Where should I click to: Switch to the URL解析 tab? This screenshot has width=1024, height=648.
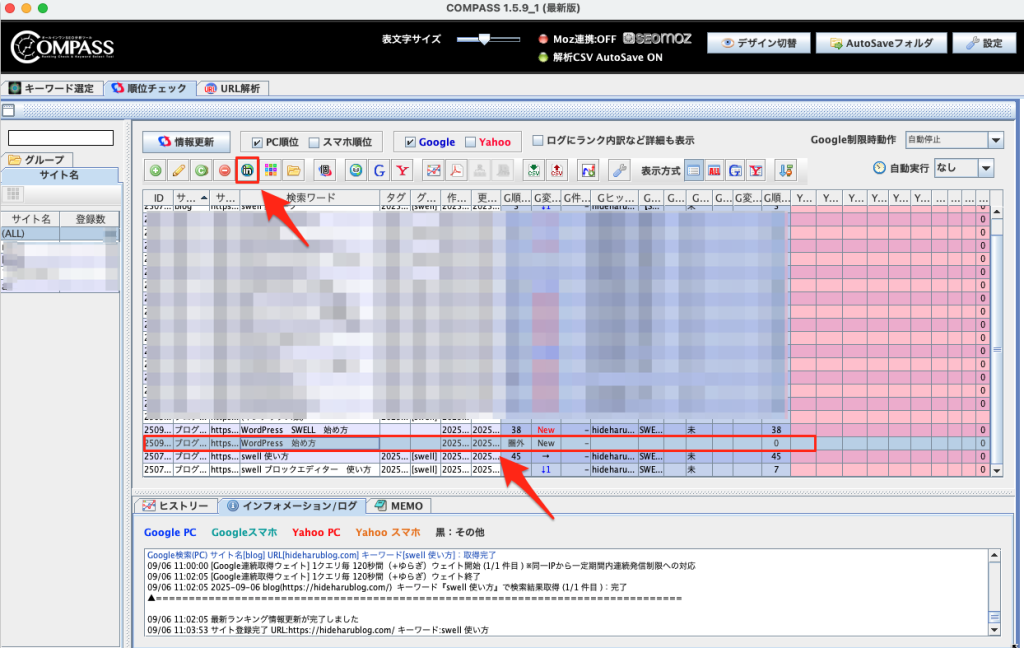click(x=232, y=89)
